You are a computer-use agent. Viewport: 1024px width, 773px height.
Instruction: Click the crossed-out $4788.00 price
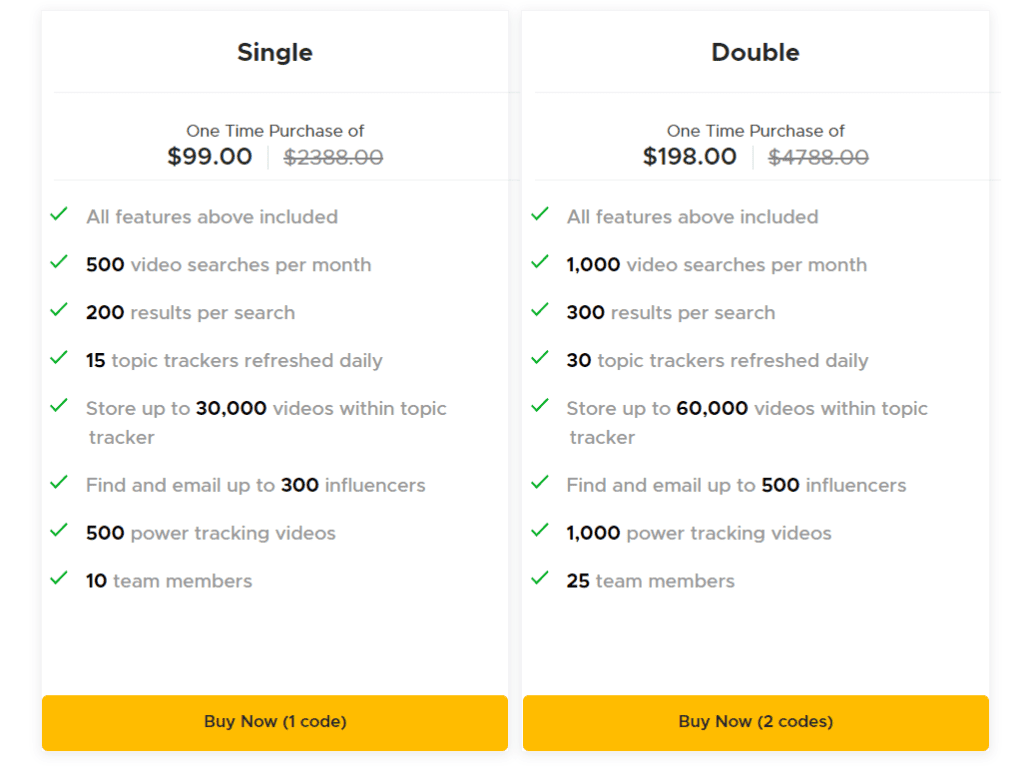pos(818,156)
